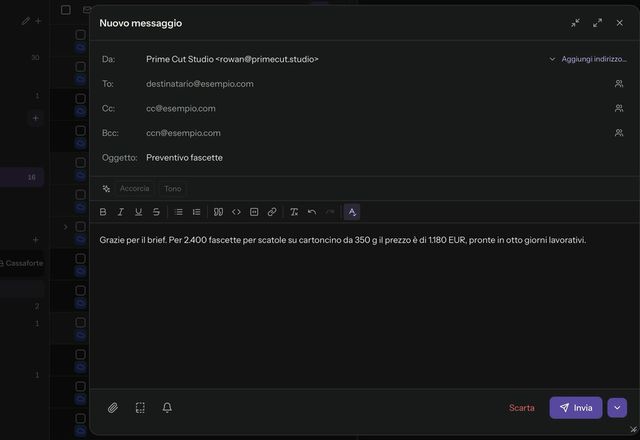Focus the Cc address field
The image size is (640, 440).
pos(376,108)
